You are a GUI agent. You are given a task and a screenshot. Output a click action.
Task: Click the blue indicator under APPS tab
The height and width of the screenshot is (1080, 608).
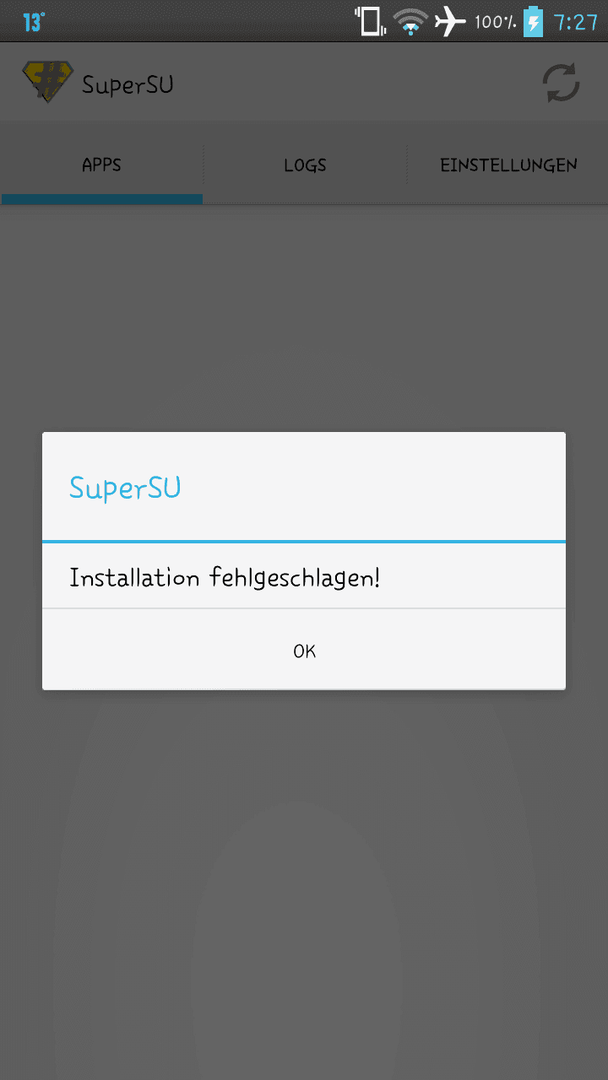tap(102, 199)
